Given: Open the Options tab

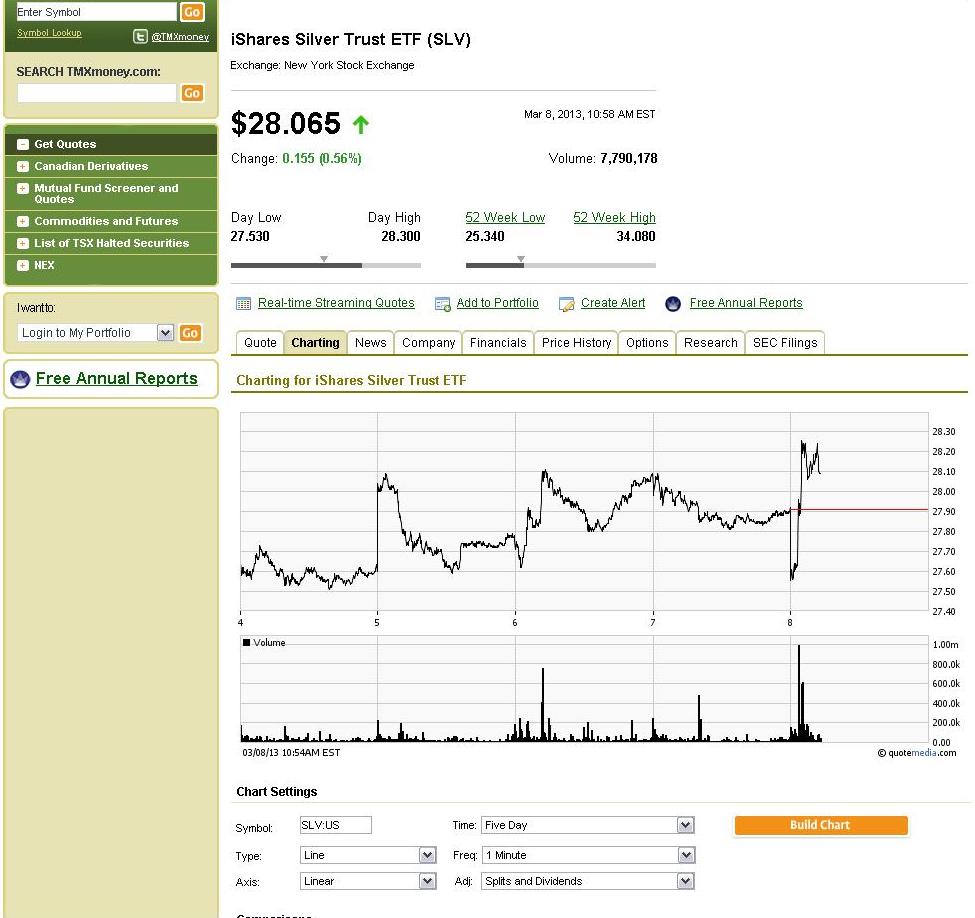Looking at the screenshot, I should tap(647, 343).
